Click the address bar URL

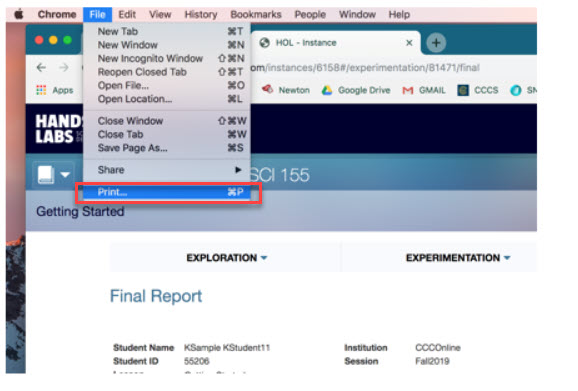(x=365, y=68)
